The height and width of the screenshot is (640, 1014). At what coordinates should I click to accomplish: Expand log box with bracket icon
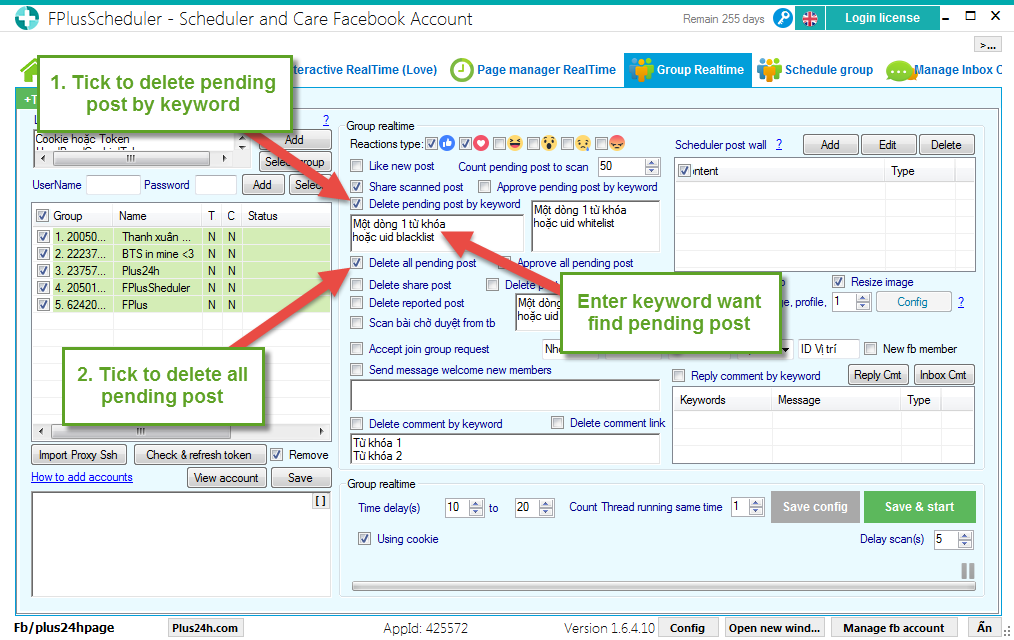click(321, 501)
